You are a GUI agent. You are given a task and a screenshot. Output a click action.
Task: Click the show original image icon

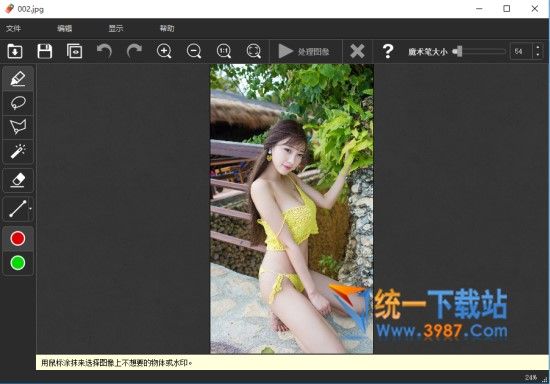pyautogui.click(x=74, y=51)
